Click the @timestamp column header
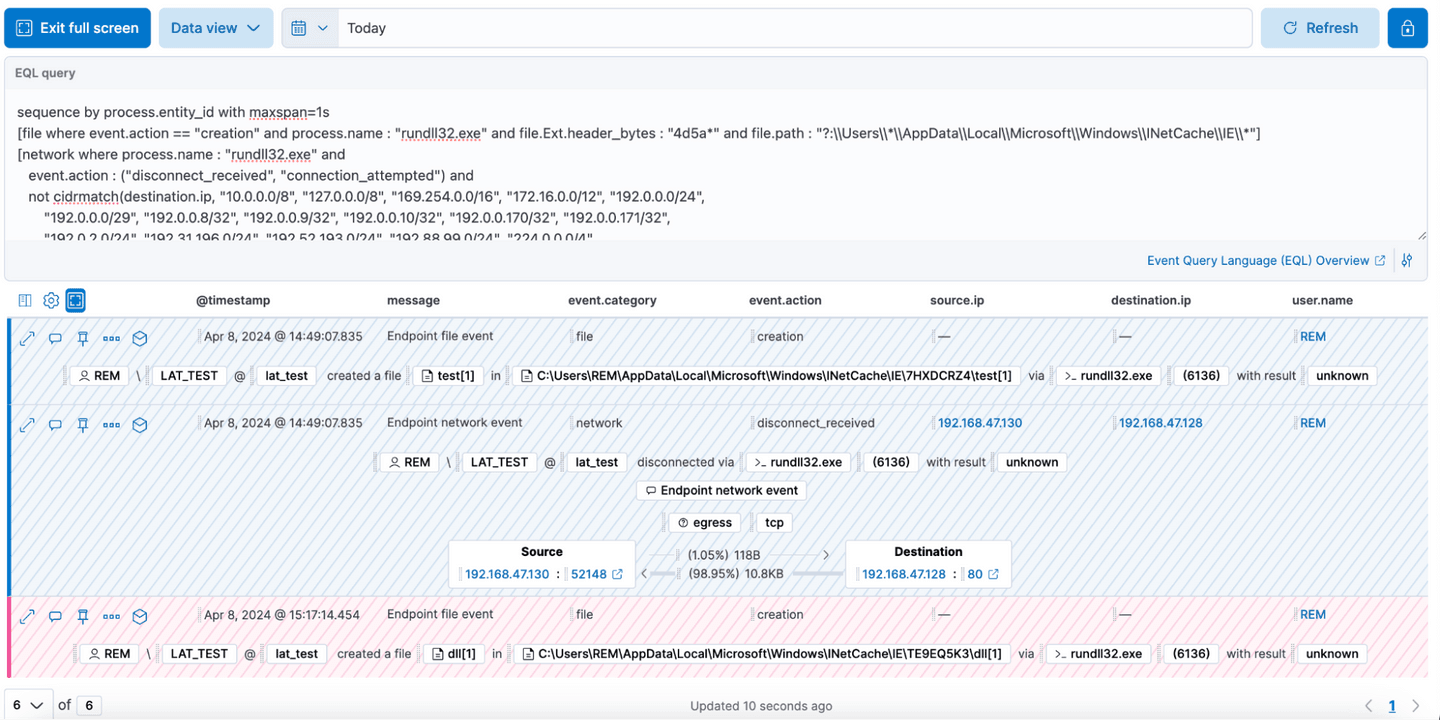Image resolution: width=1440 pixels, height=720 pixels. click(x=232, y=300)
